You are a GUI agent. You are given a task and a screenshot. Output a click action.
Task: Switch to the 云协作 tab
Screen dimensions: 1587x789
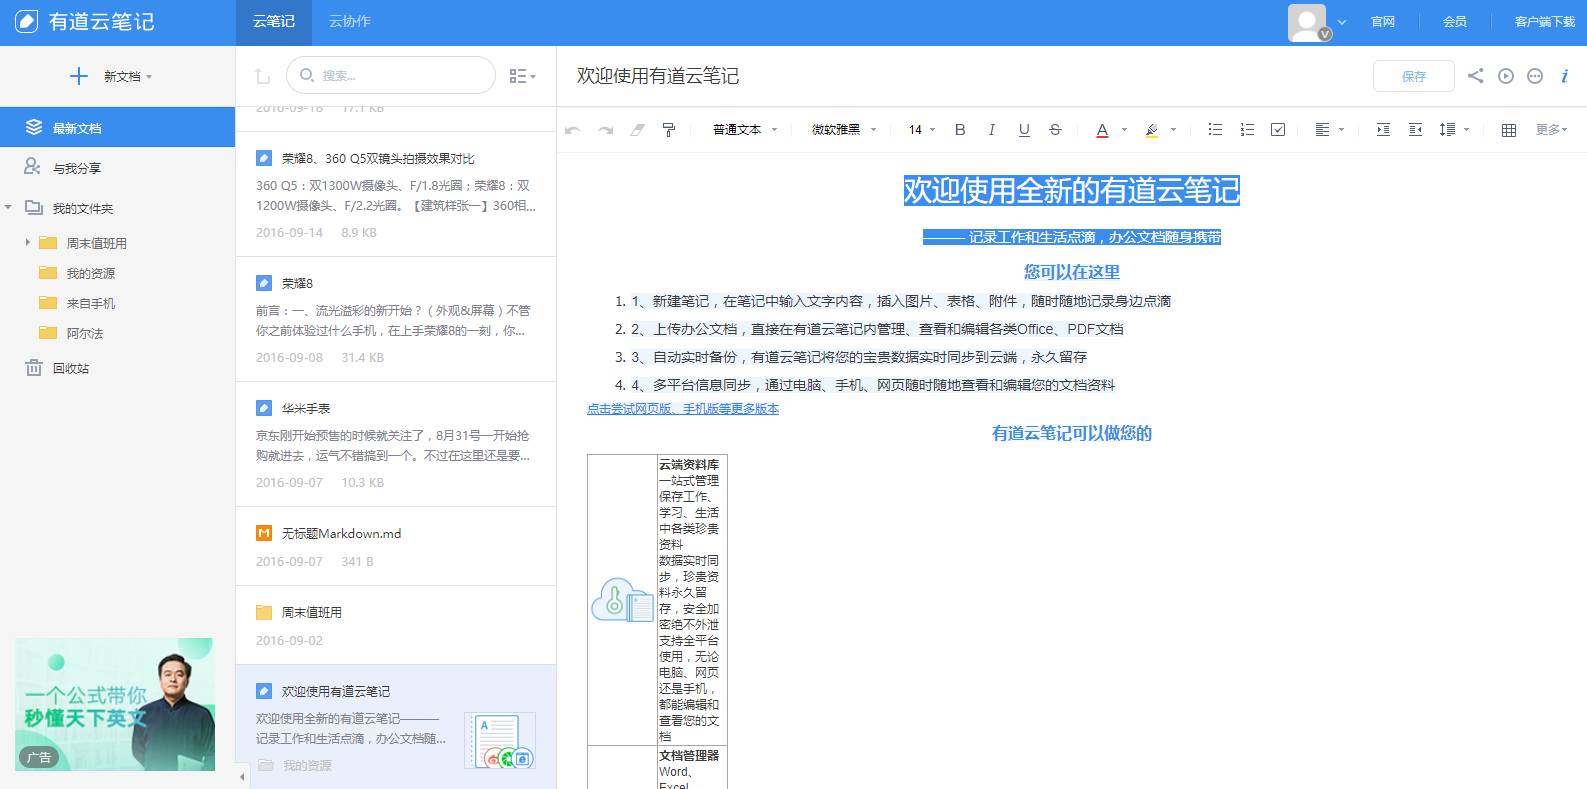click(350, 22)
